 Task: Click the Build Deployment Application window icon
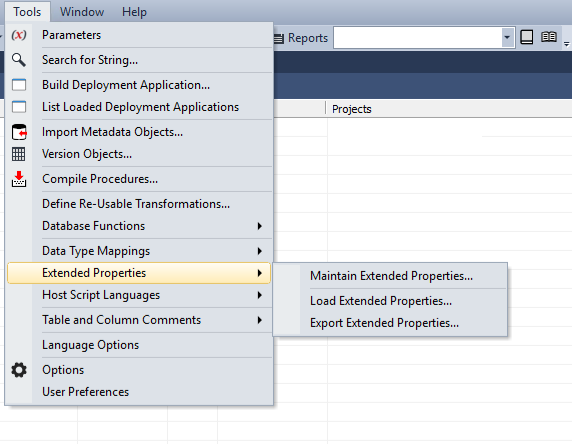(x=19, y=85)
